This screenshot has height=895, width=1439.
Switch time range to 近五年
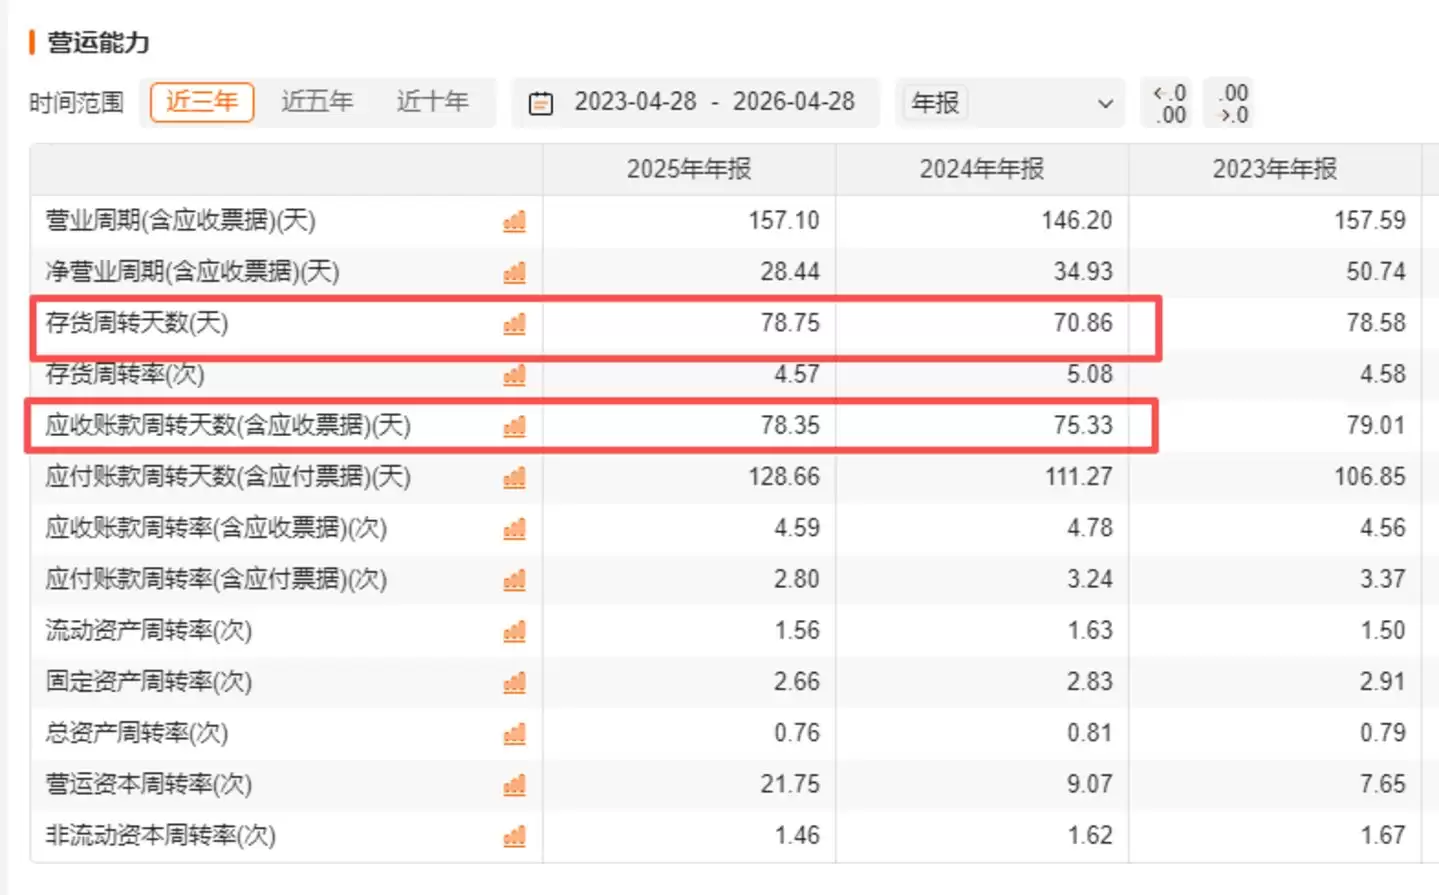click(x=317, y=102)
